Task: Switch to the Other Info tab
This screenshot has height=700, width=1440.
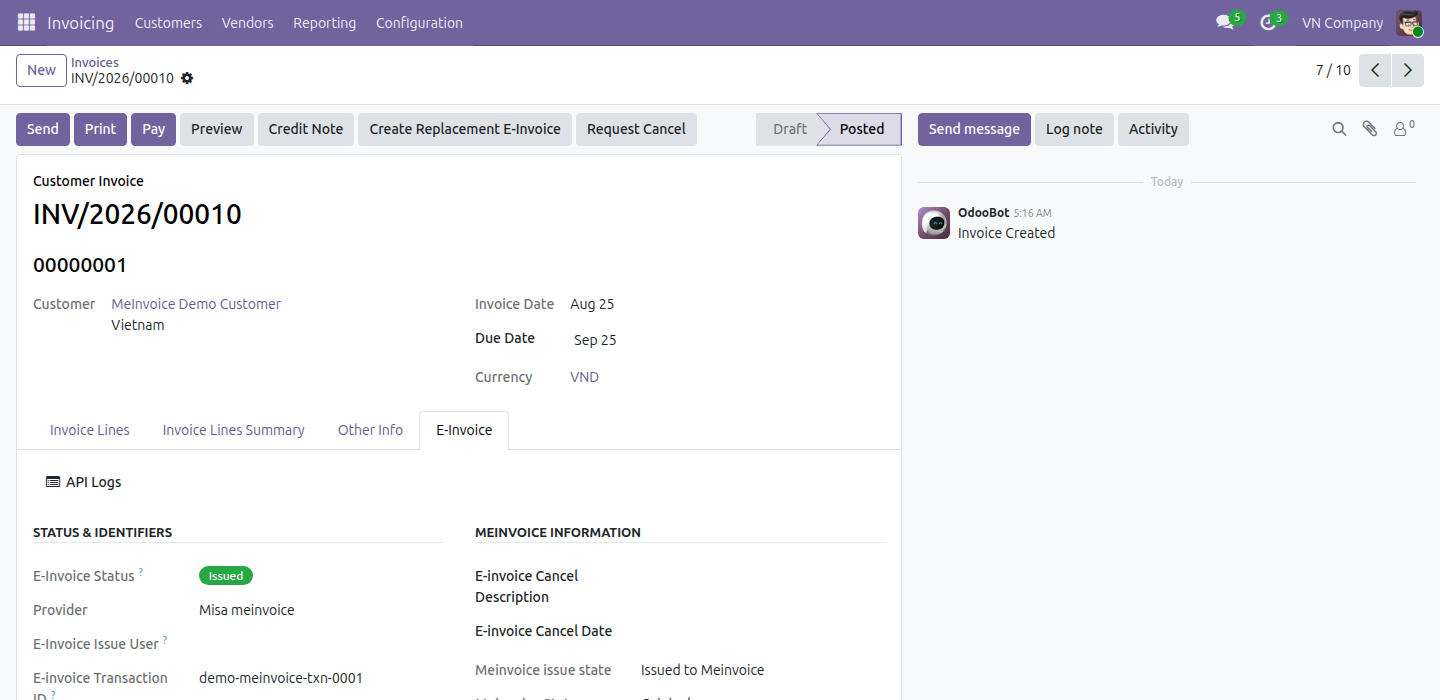Action: [x=370, y=430]
